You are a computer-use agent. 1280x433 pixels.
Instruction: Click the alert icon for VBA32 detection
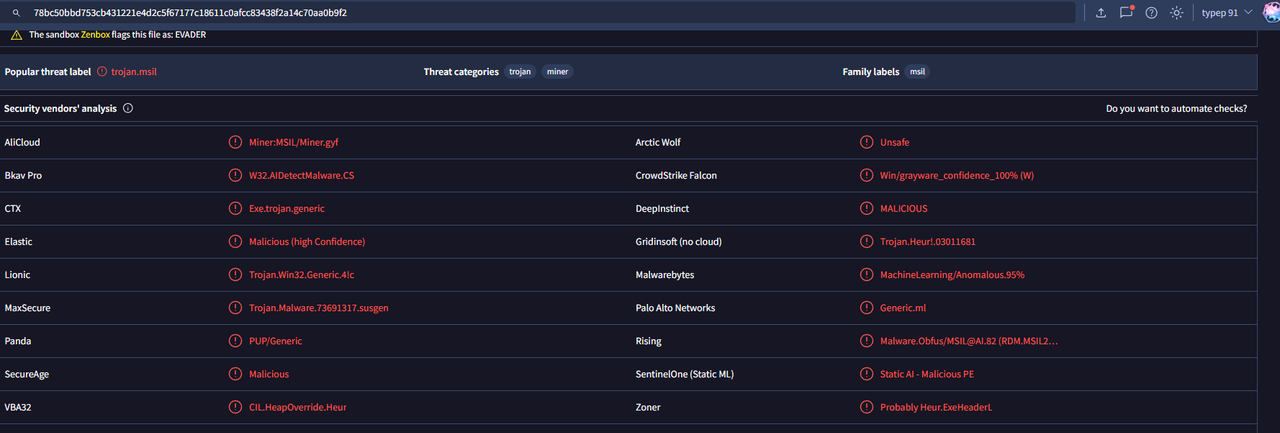point(235,407)
